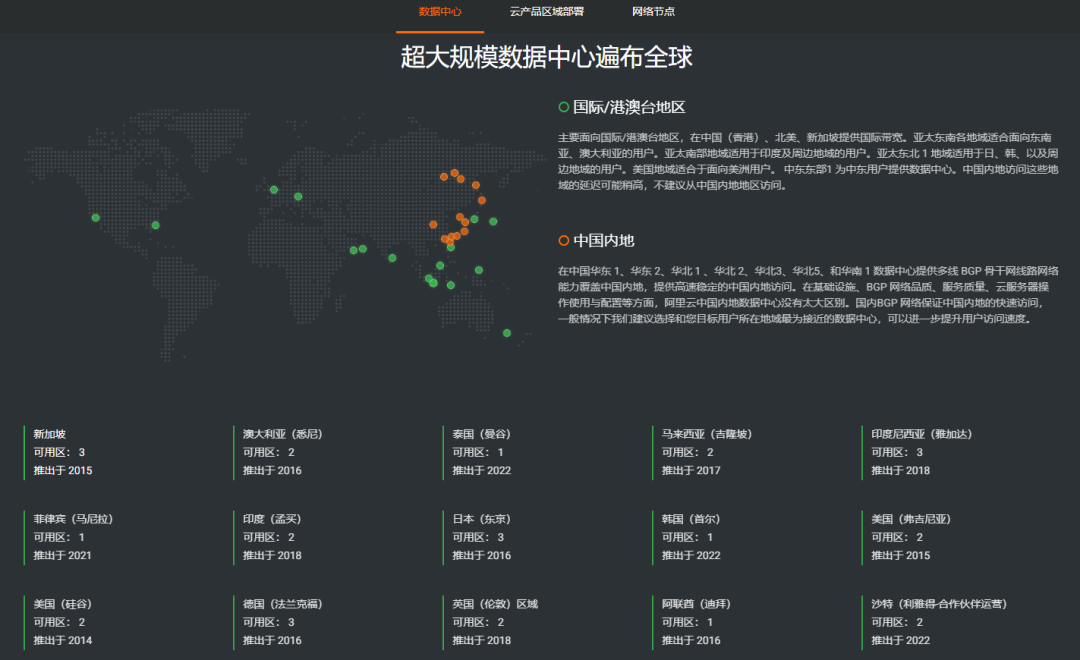Click the green marker on the US east coast
The image size is (1080, 660).
tap(155, 225)
